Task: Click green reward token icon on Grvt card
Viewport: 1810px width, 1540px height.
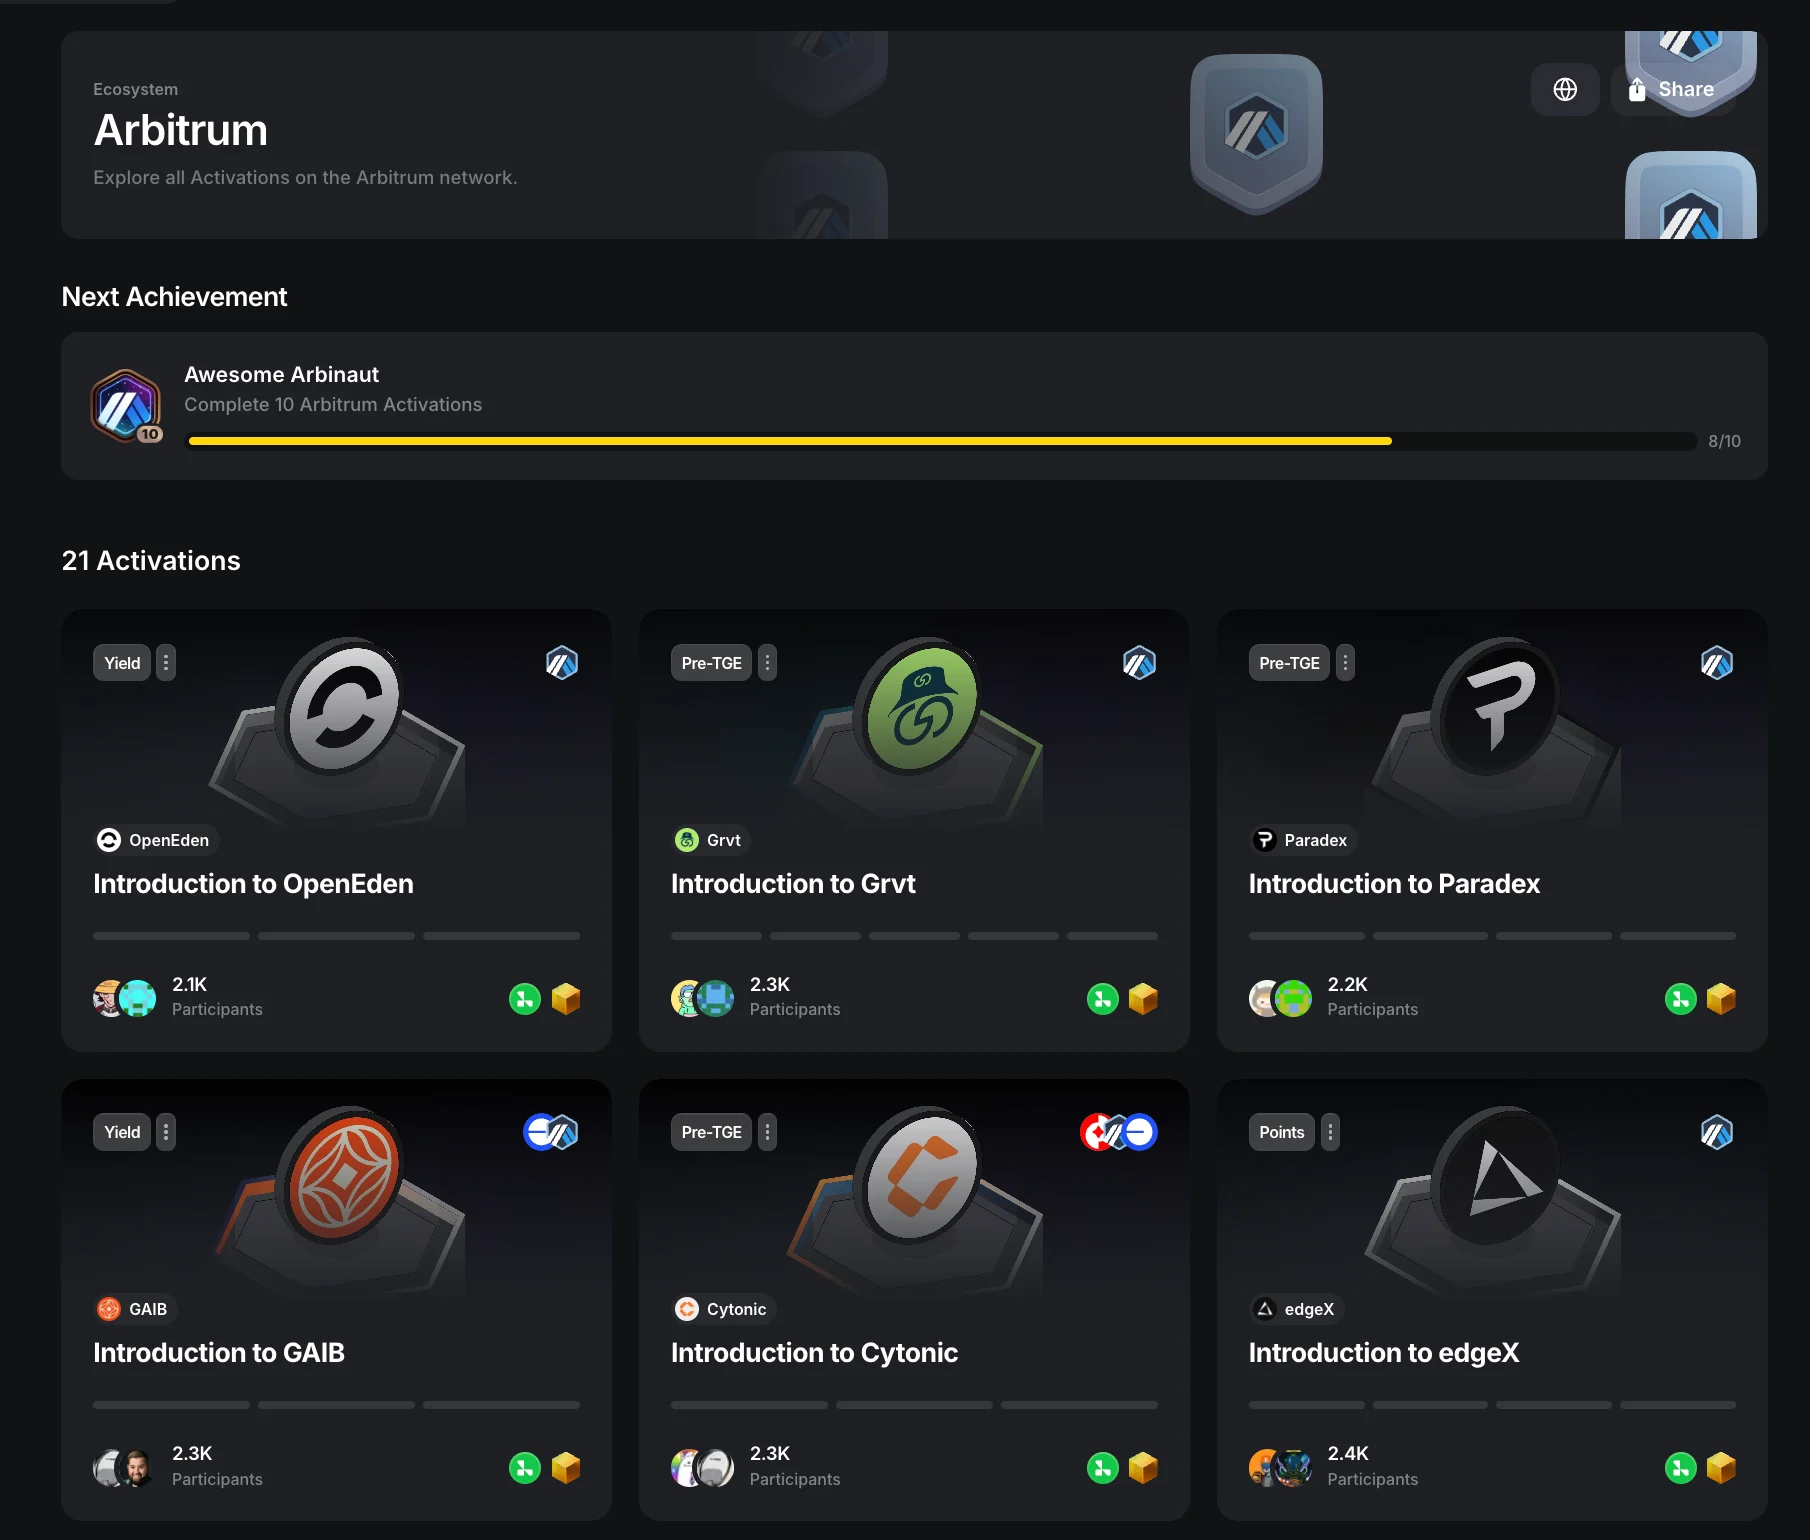Action: pyautogui.click(x=1103, y=998)
